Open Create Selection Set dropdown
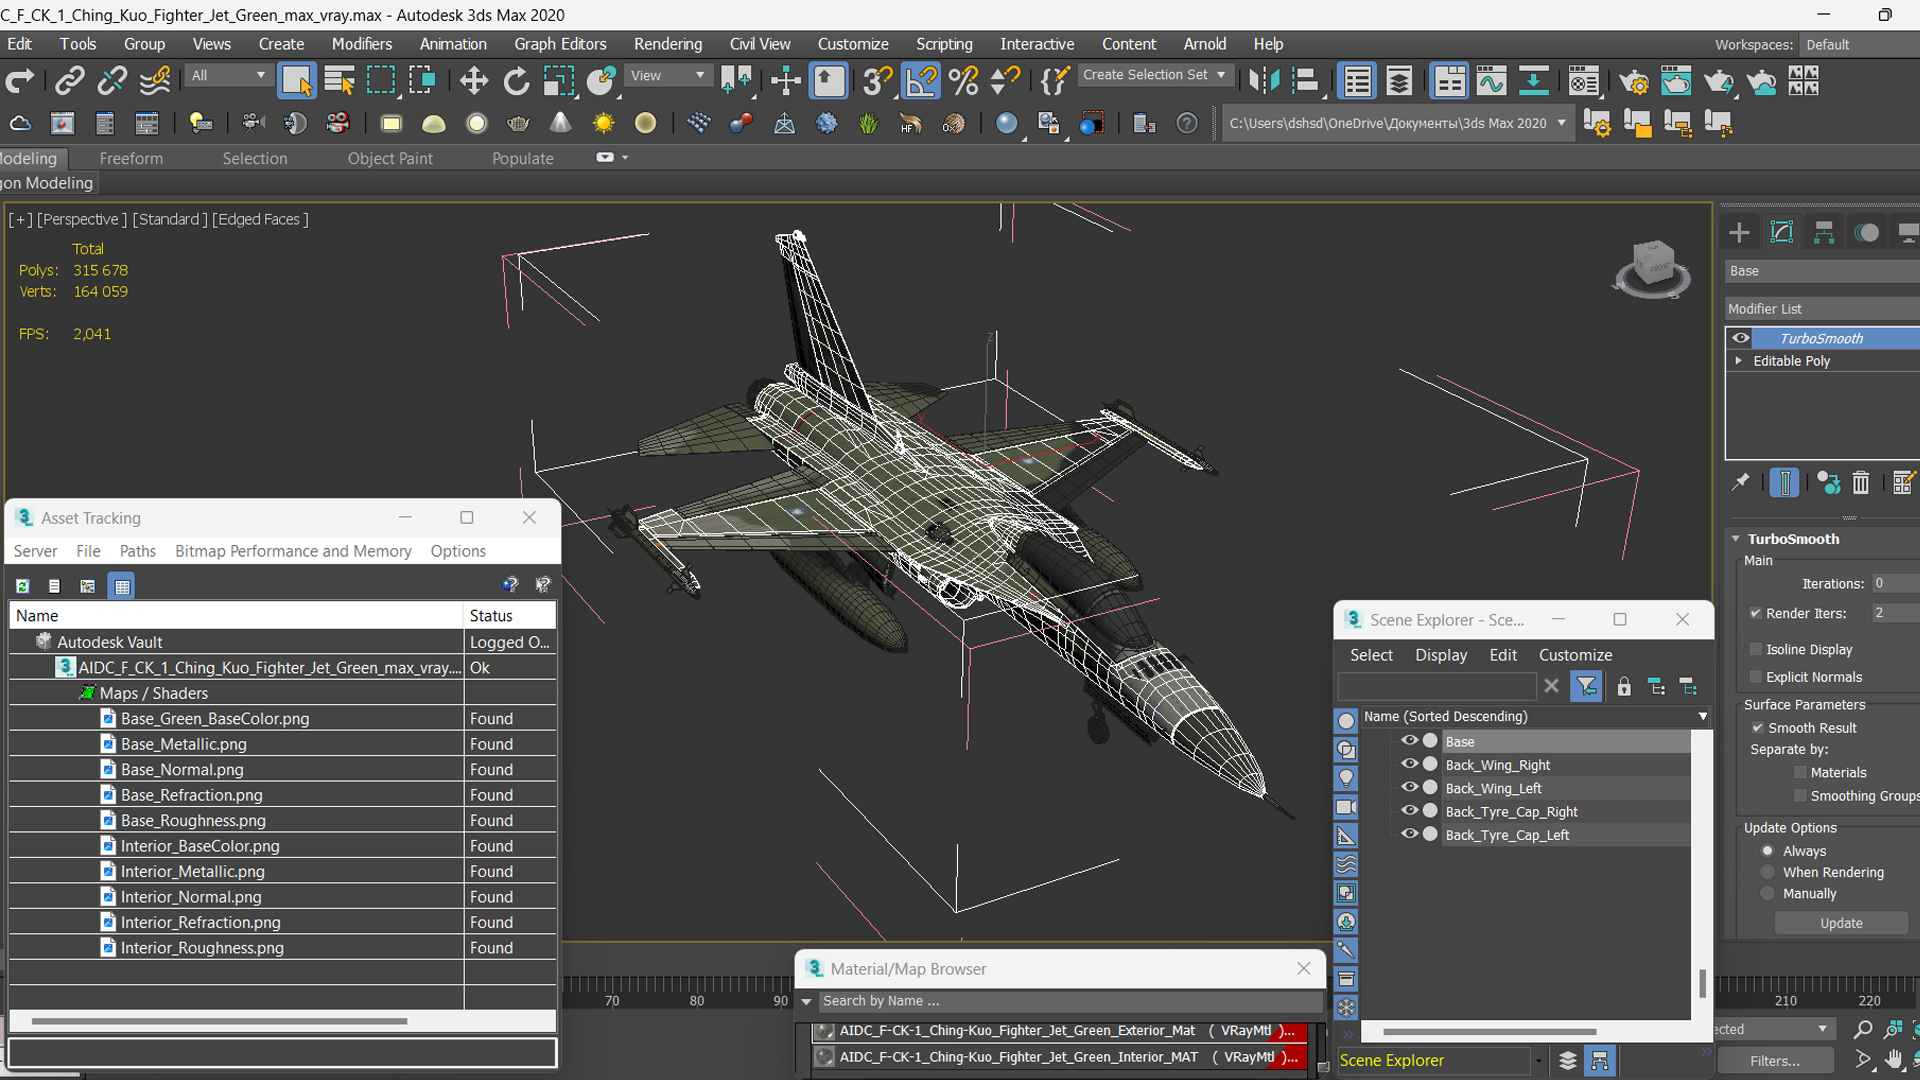 tap(1155, 75)
